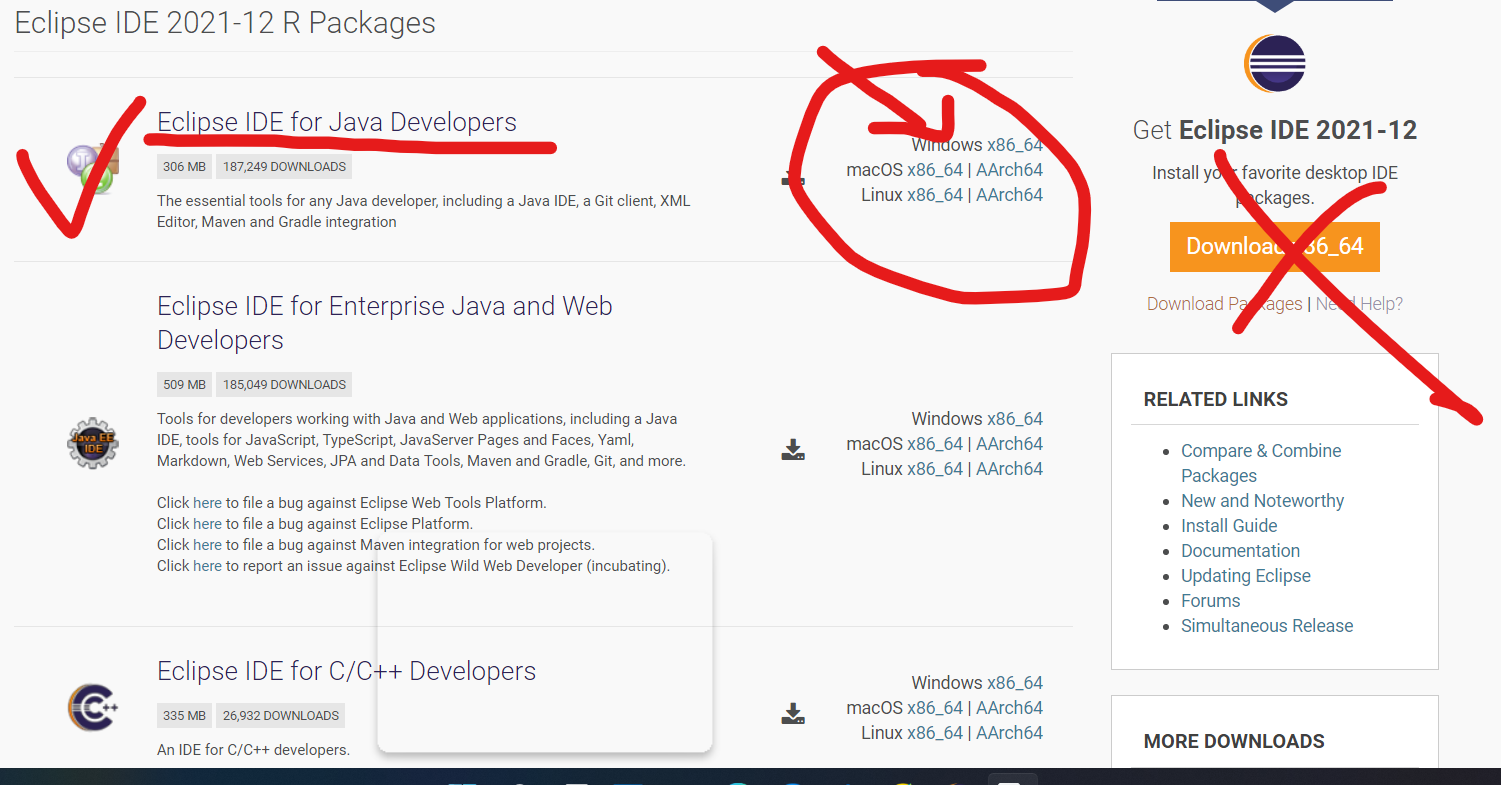Open Eclipse IDE for Enterprise Java and Web Developers
1501x785 pixels.
pyautogui.click(x=385, y=323)
